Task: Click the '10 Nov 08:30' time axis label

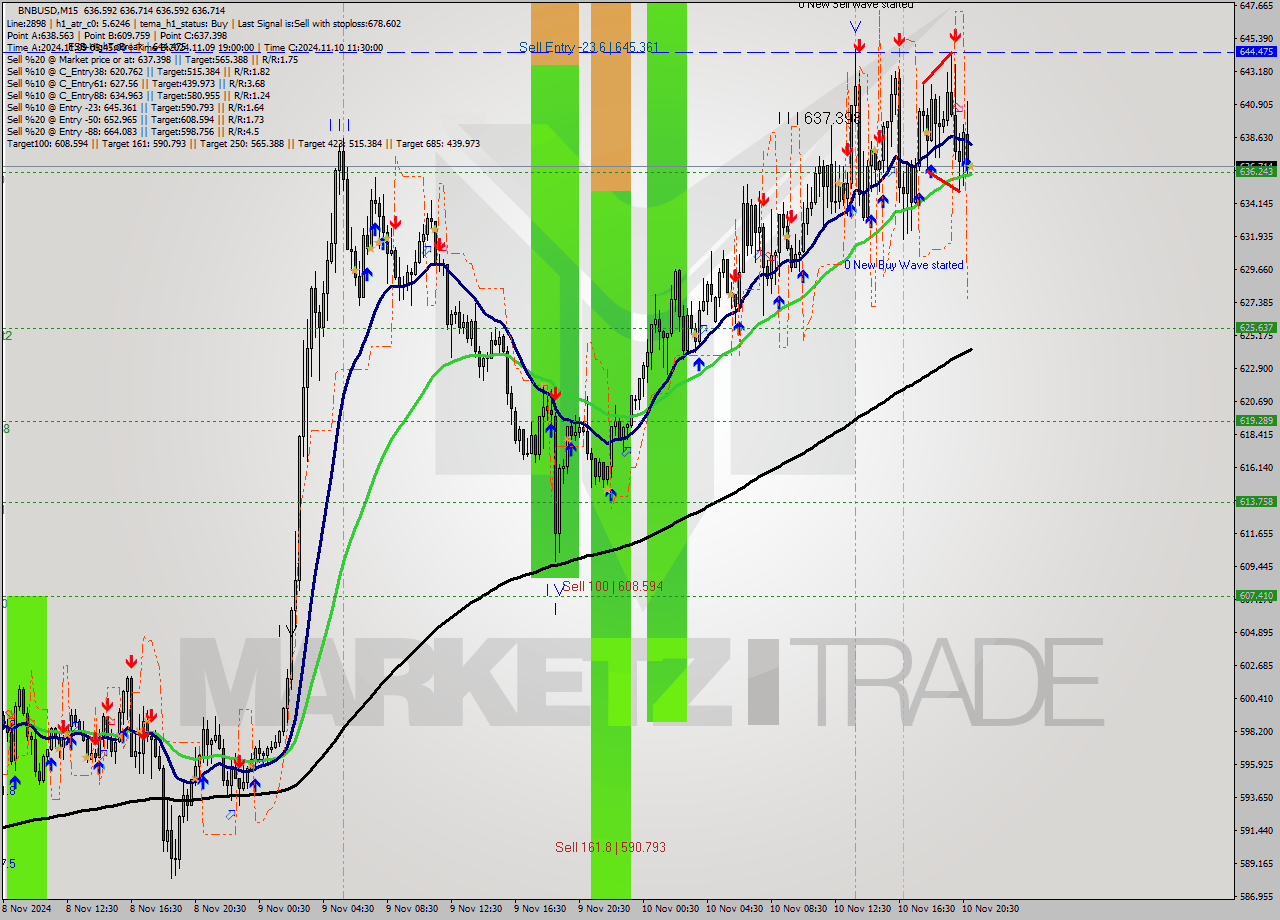Action: [x=798, y=909]
